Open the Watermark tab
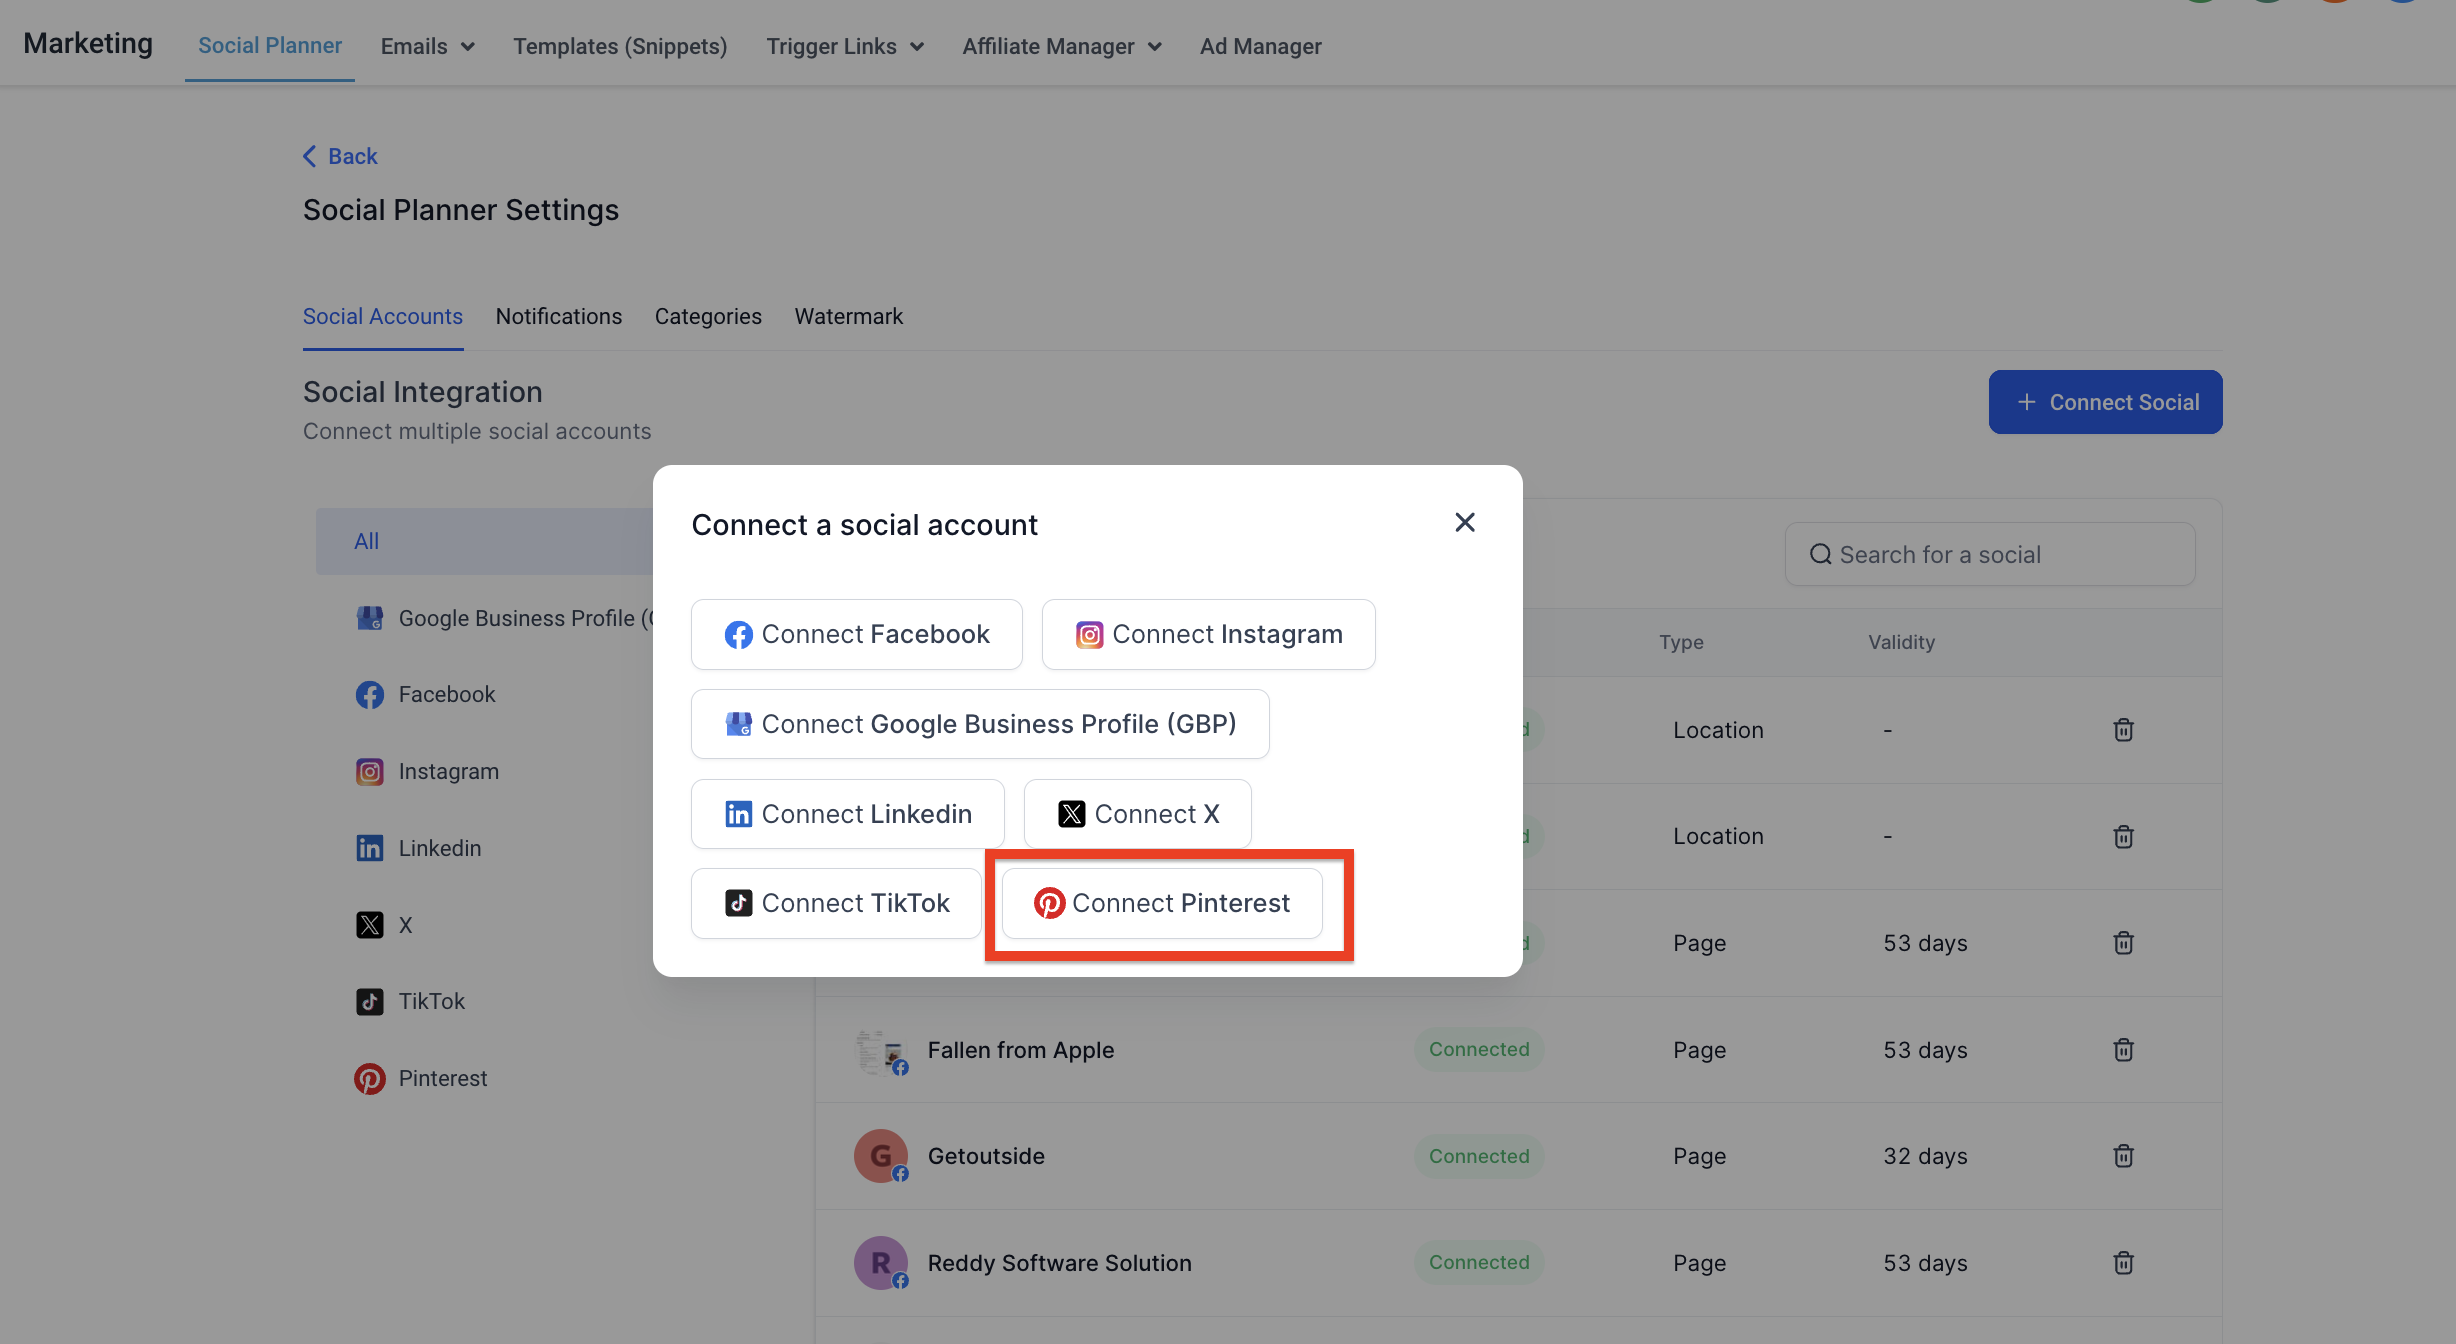The width and height of the screenshot is (2456, 1344). click(848, 316)
